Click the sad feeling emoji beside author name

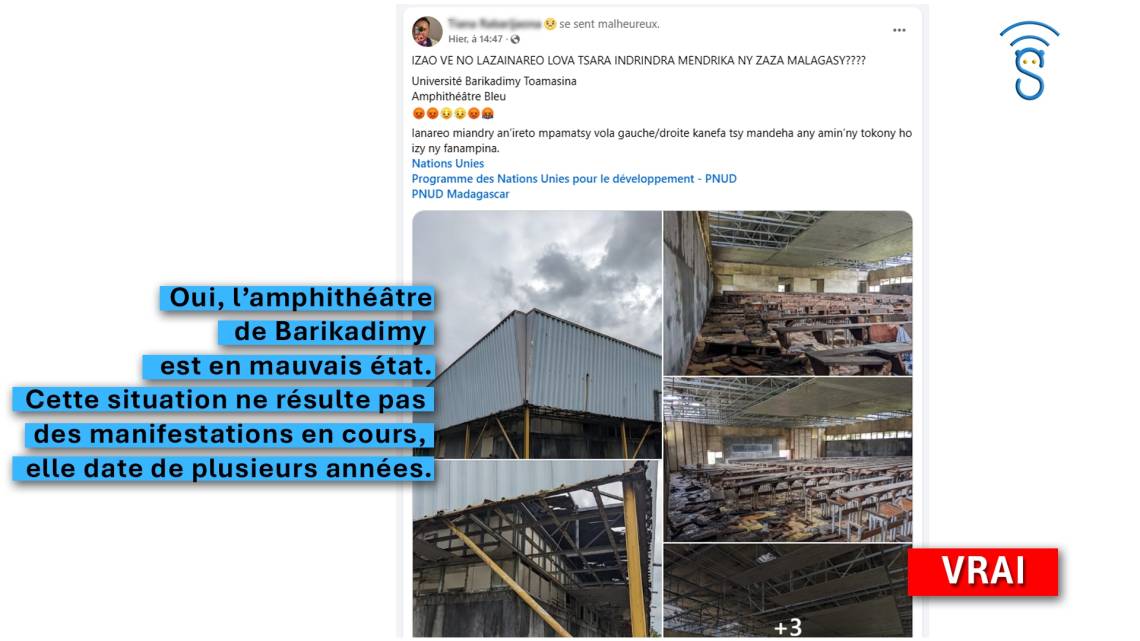tap(550, 24)
